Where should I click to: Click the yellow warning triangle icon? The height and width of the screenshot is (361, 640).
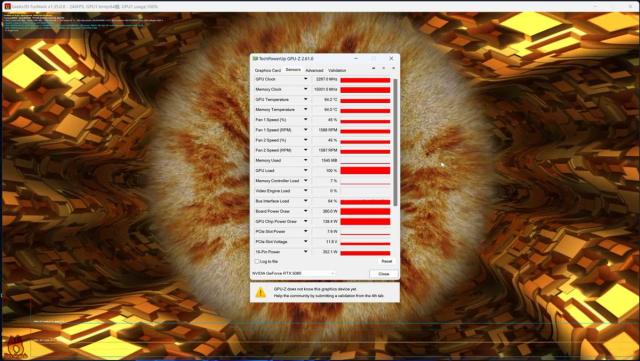260,292
